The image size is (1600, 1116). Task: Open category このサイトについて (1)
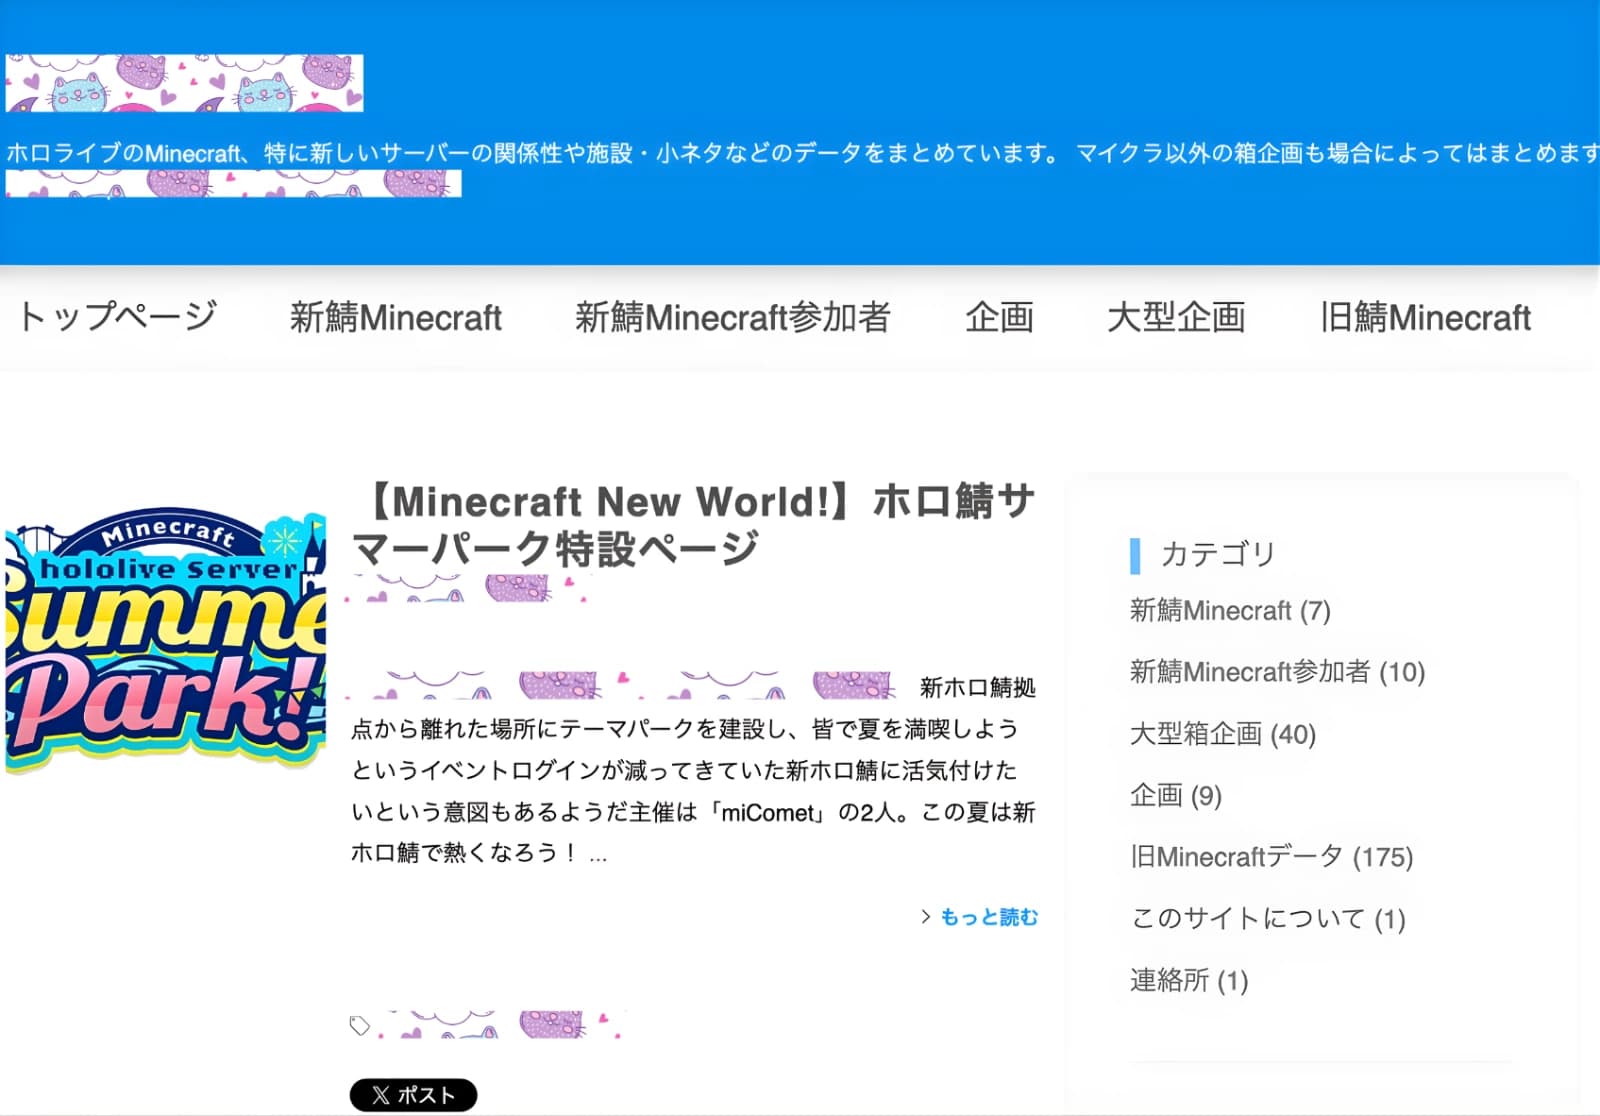point(1268,918)
